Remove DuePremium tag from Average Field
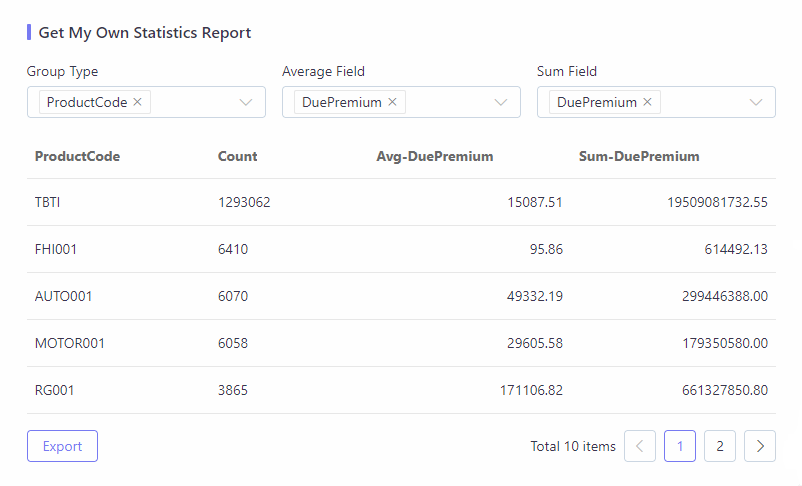The height and width of the screenshot is (486, 802). [392, 102]
